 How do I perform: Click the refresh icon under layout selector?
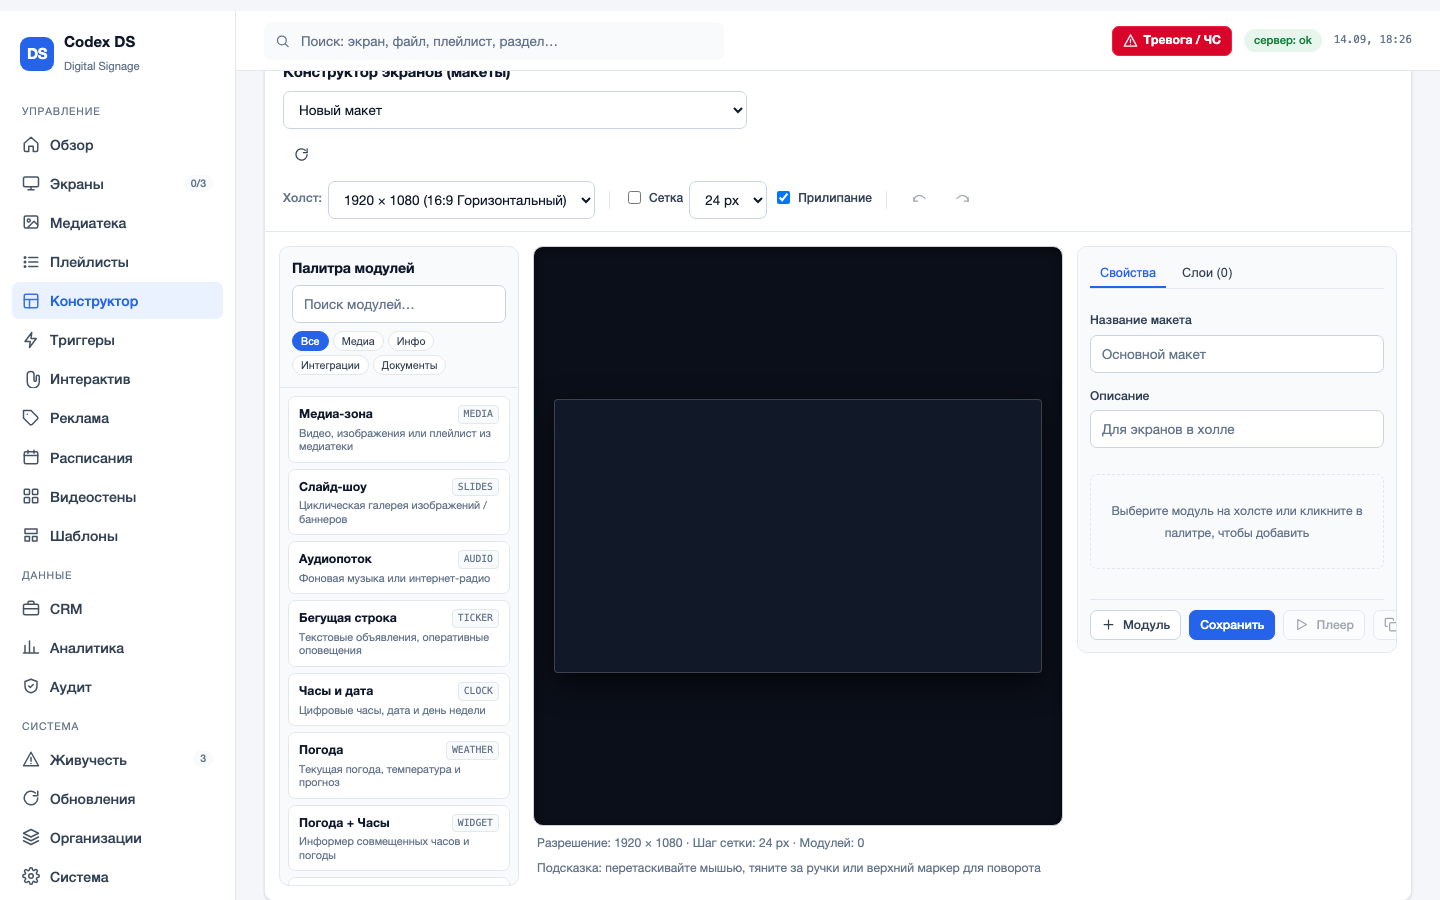pos(301,154)
